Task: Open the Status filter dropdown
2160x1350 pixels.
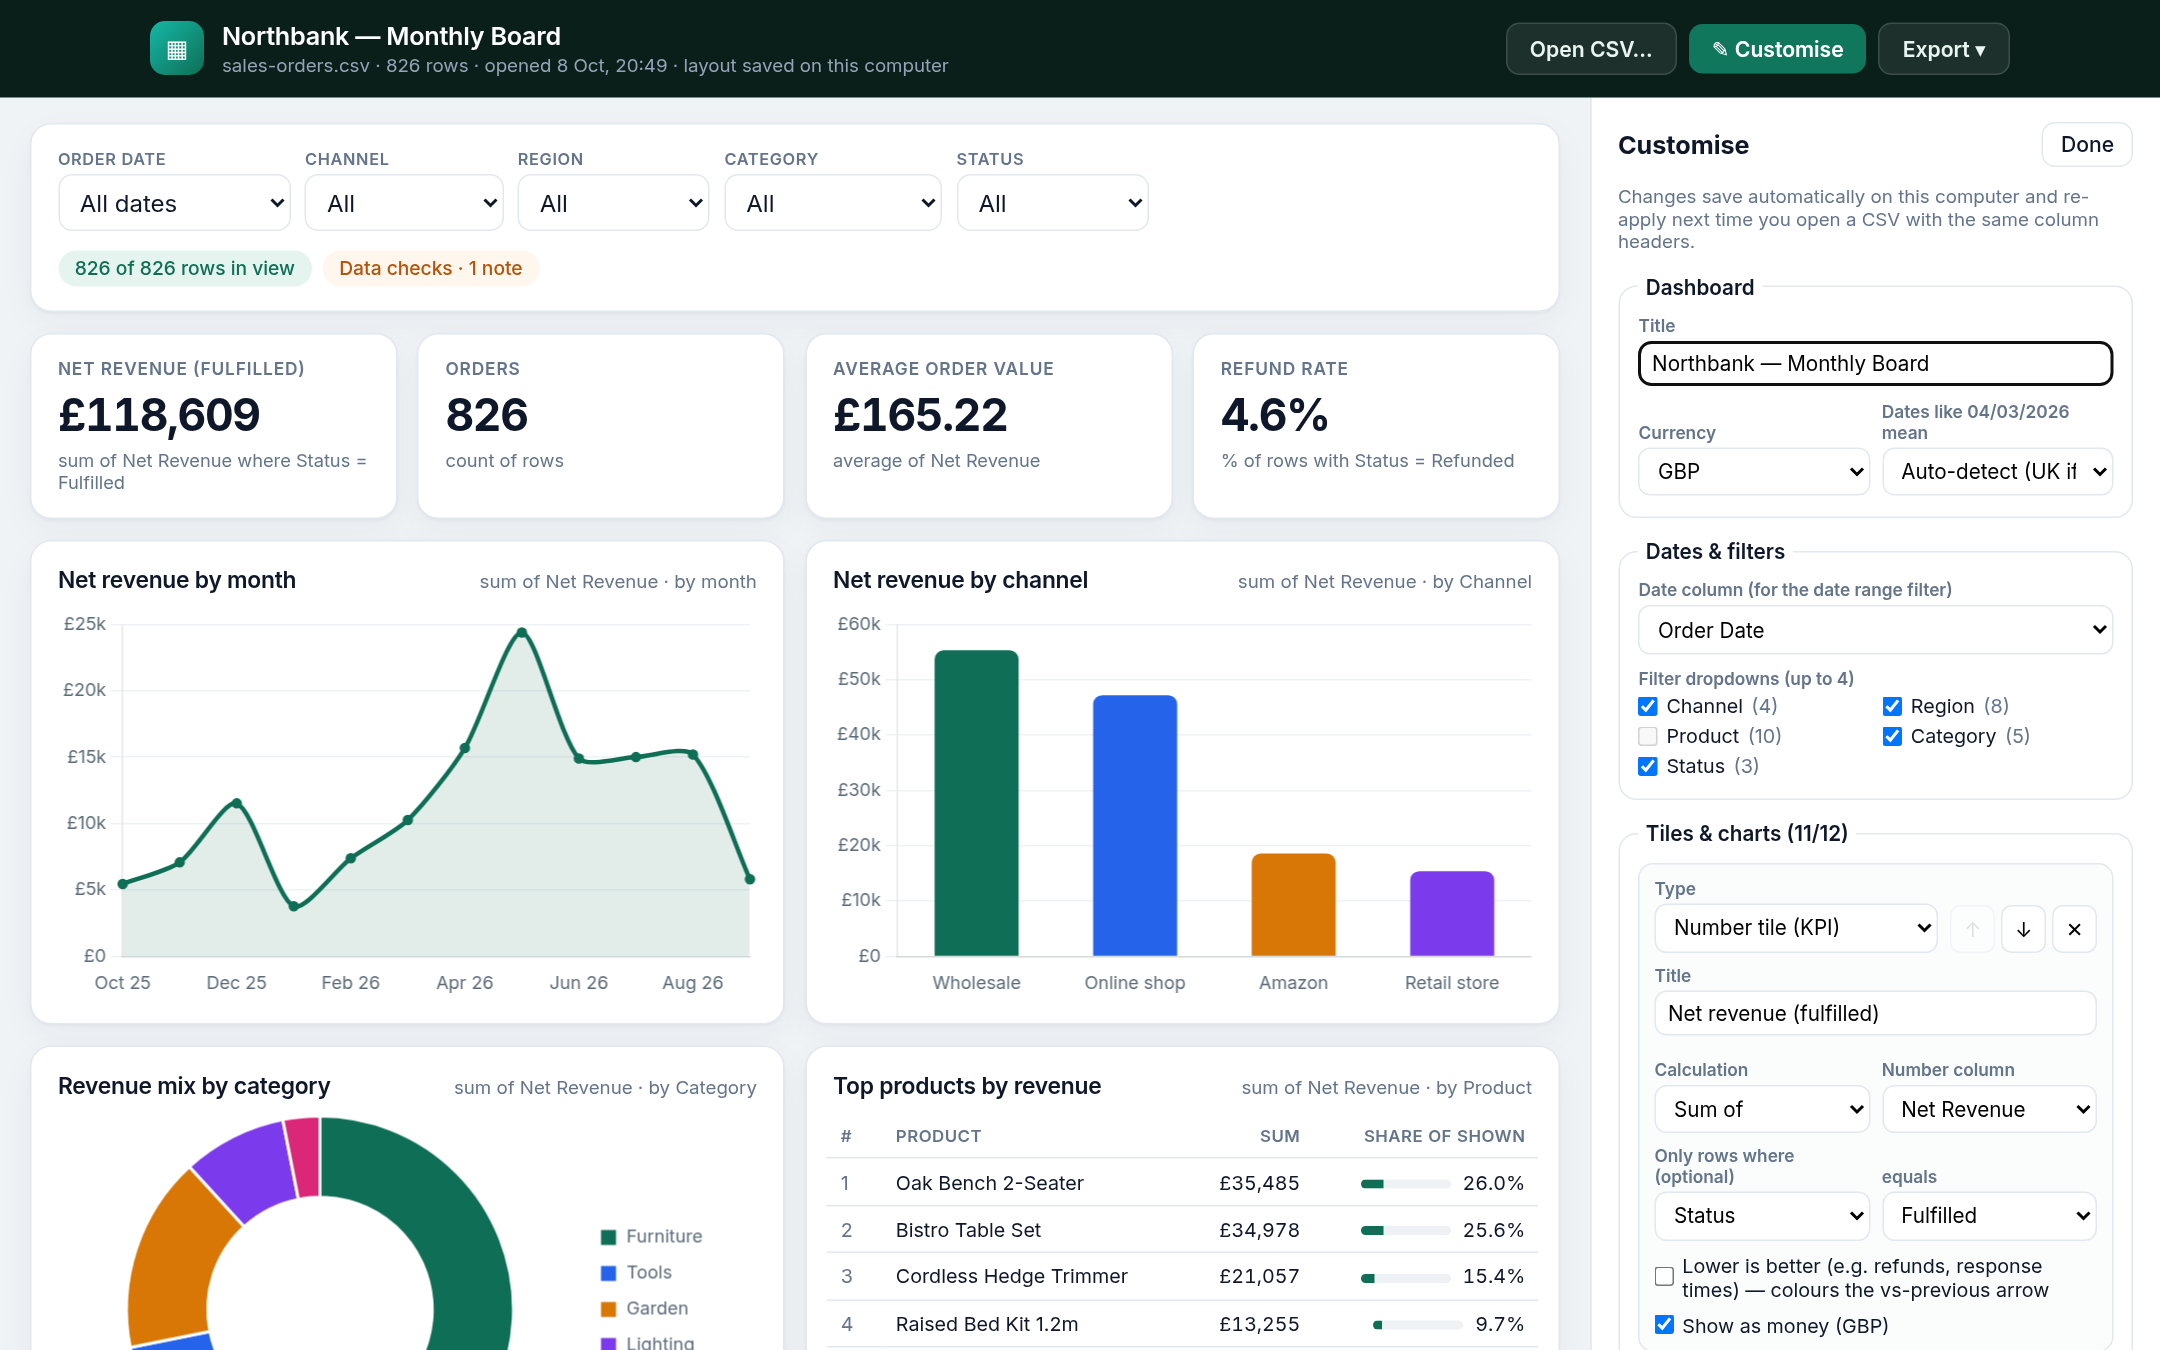Action: click(1052, 203)
